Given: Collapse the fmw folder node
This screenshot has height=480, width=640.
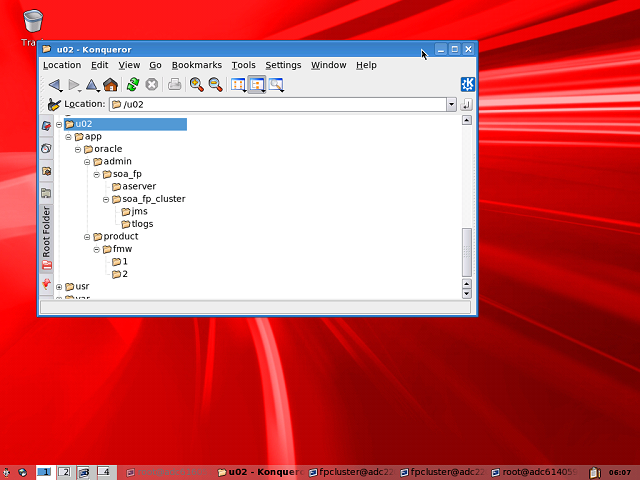Looking at the screenshot, I should [97, 250].
